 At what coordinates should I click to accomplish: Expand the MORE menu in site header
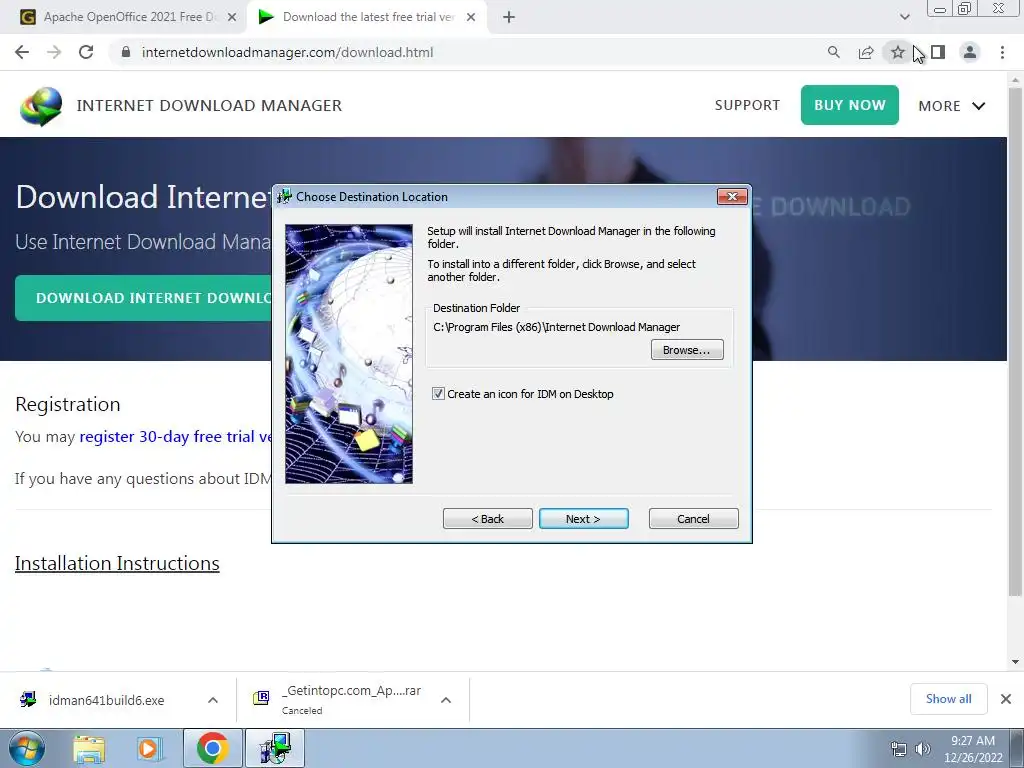click(x=952, y=106)
